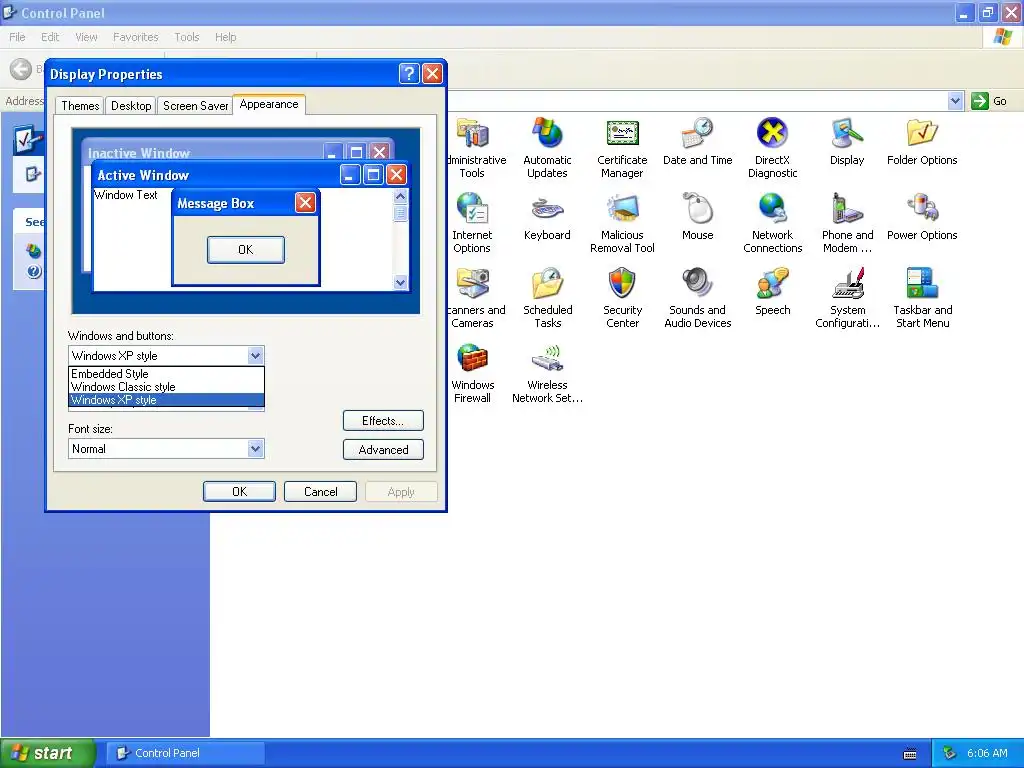Click the Advanced button
Viewport: 1024px width, 768px height.
(x=383, y=449)
